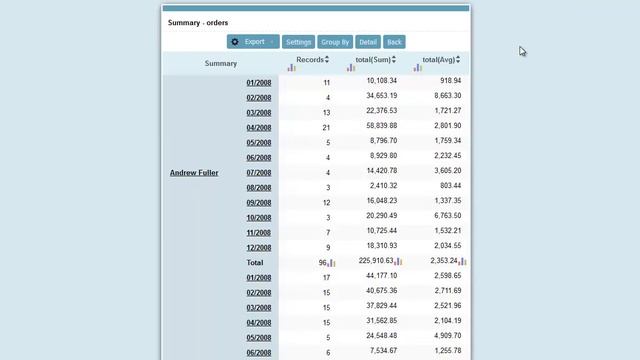Click the Group By button
Viewport: 640px width, 360px height.
(x=335, y=42)
